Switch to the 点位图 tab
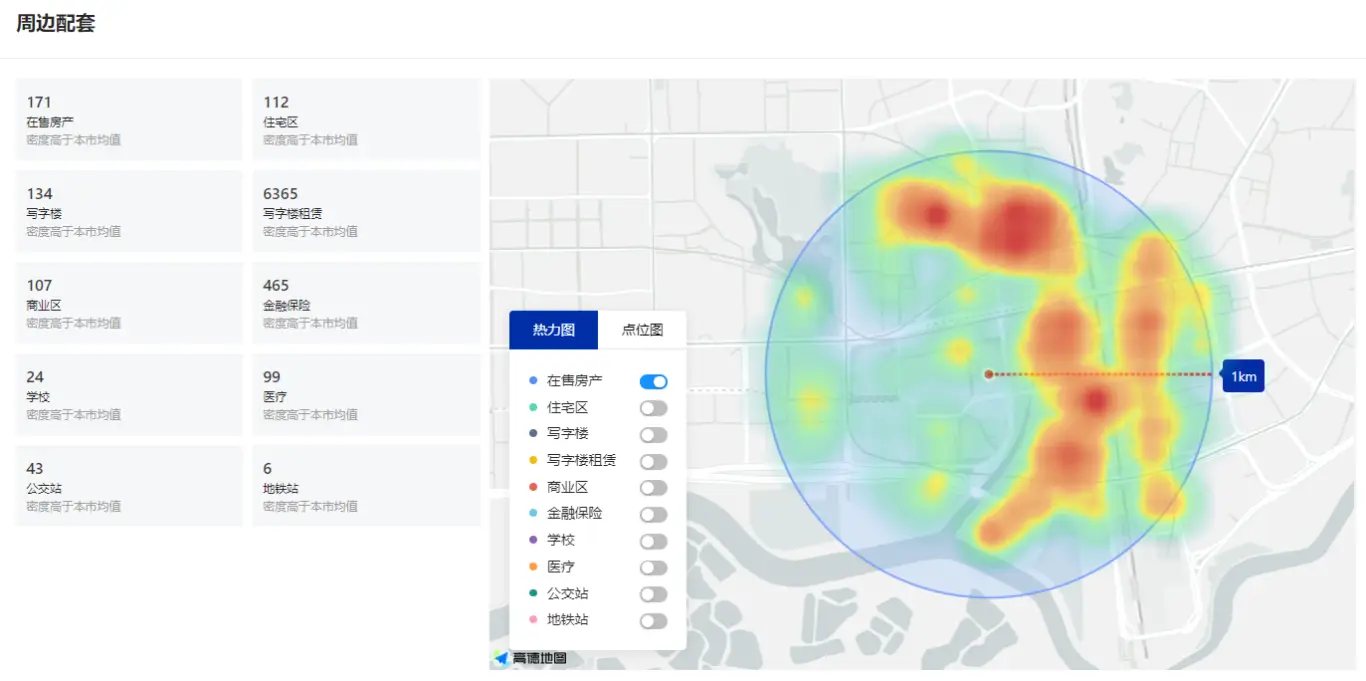 coord(642,330)
